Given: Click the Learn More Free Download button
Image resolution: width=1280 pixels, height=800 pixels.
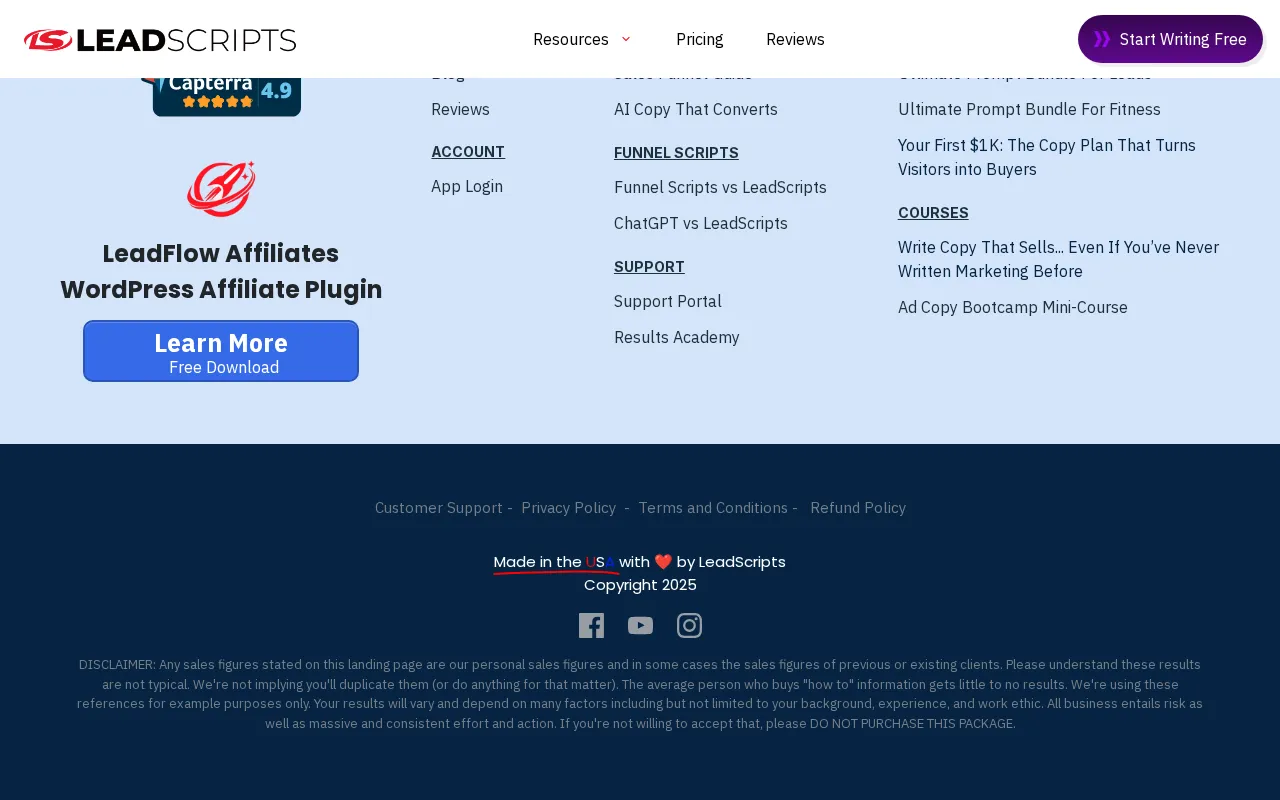Looking at the screenshot, I should tap(221, 351).
